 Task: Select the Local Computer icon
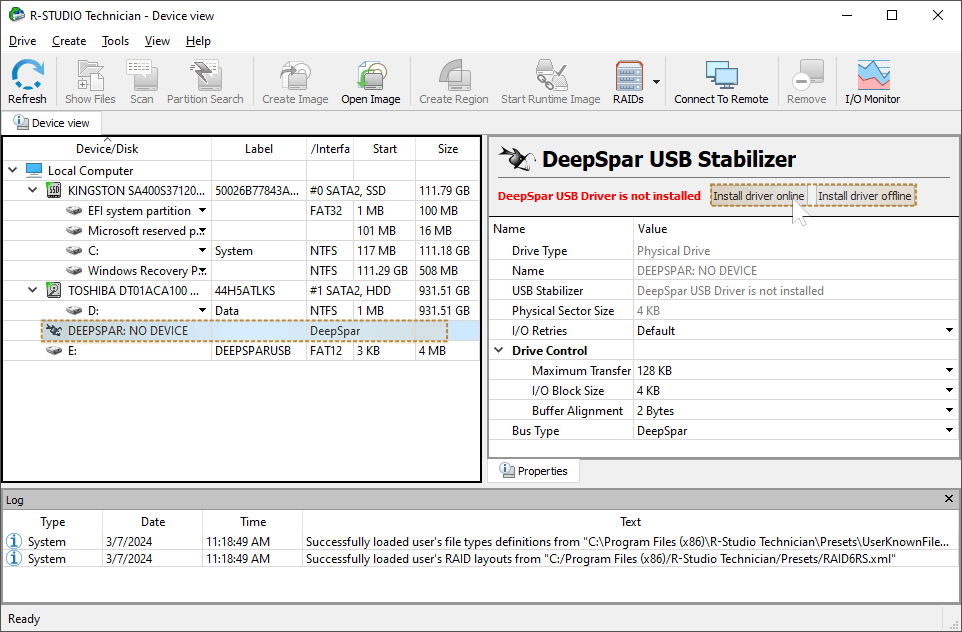34,170
